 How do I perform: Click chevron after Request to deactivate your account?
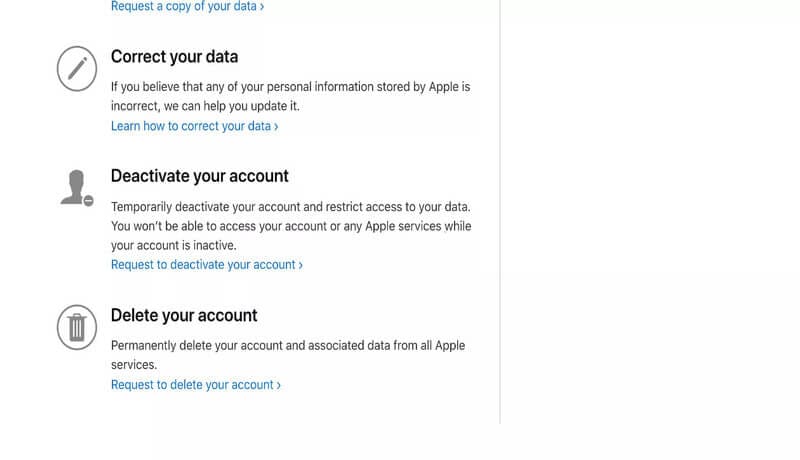[300, 265]
